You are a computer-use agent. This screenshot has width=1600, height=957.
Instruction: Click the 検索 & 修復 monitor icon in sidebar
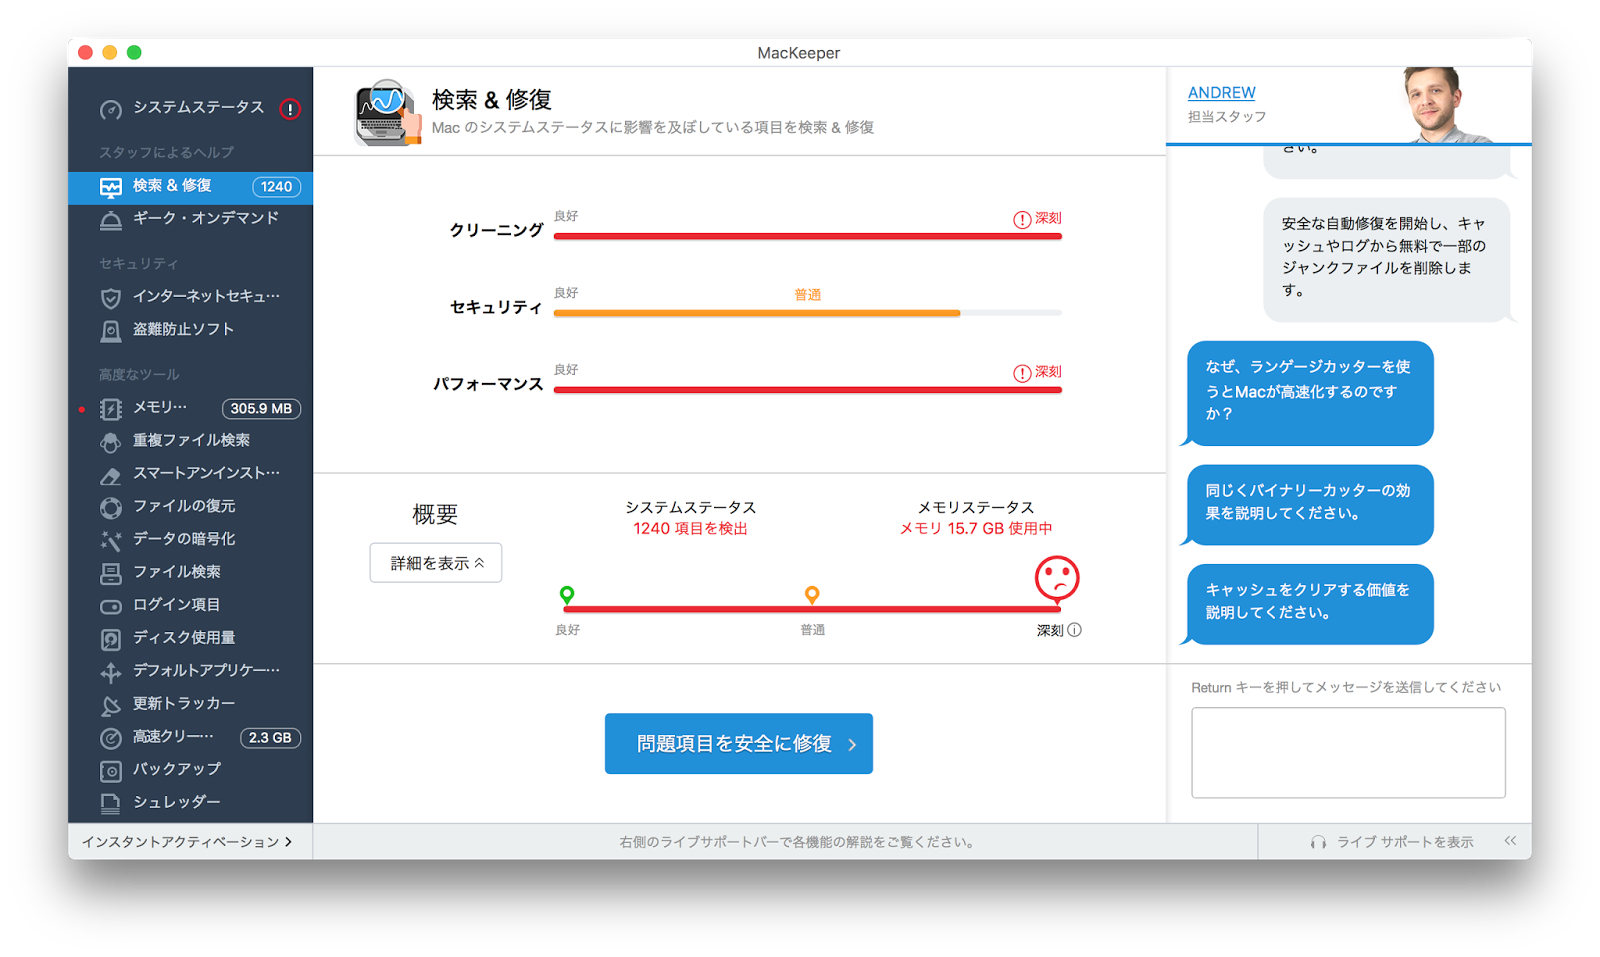111,187
